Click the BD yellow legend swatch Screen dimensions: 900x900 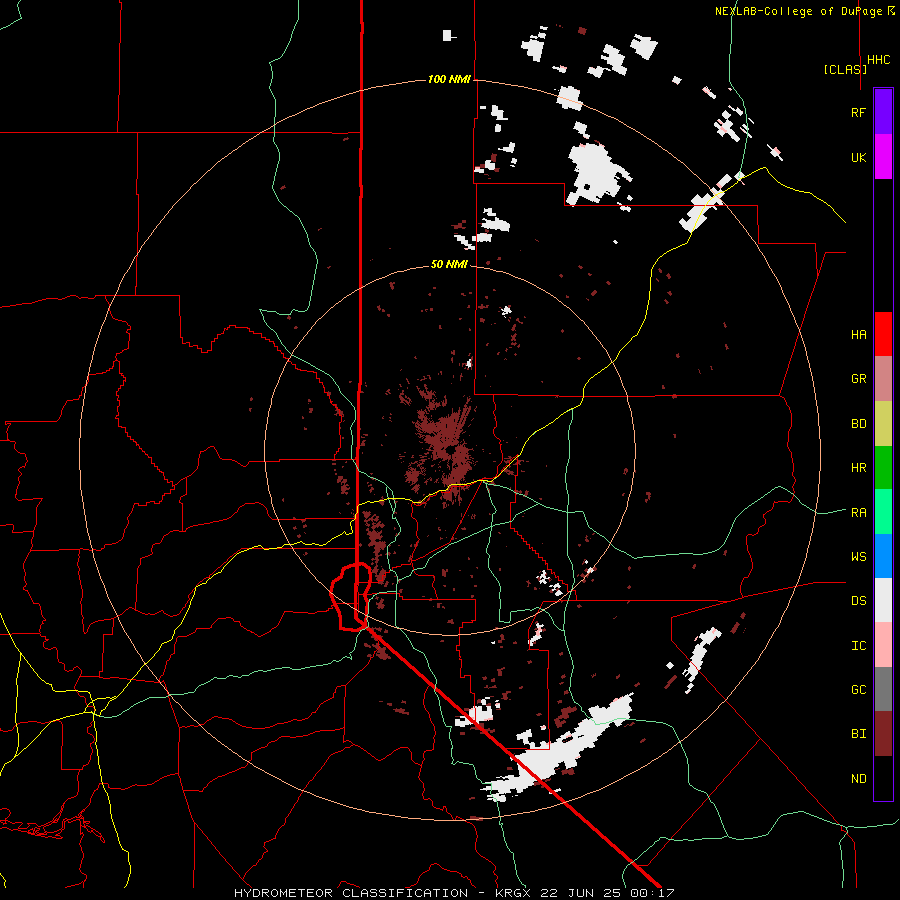click(883, 424)
